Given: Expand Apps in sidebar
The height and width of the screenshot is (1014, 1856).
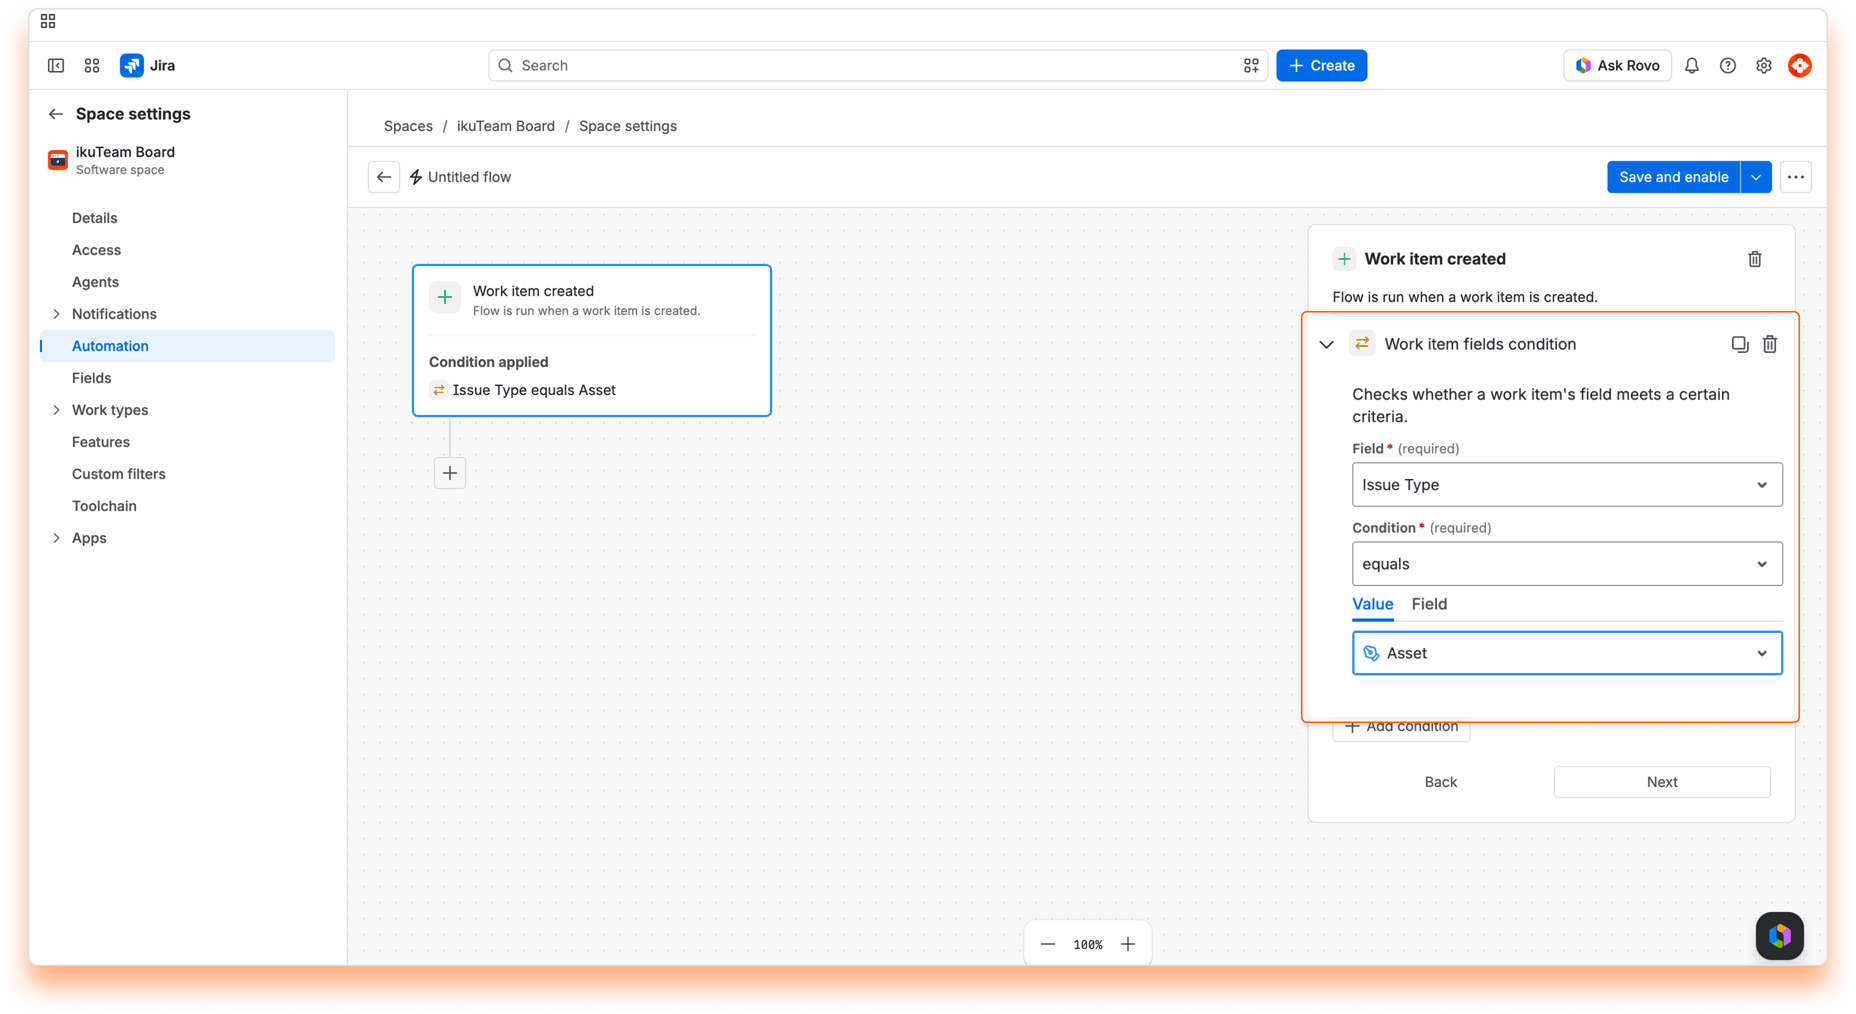Looking at the screenshot, I should coord(56,538).
